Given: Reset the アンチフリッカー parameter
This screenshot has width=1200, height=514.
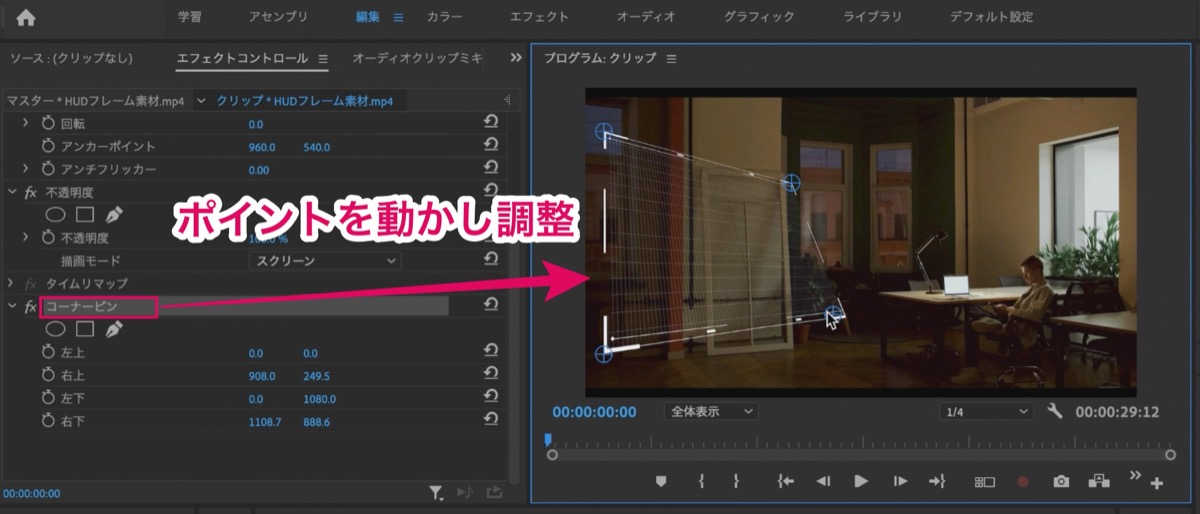Looking at the screenshot, I should tap(491, 169).
